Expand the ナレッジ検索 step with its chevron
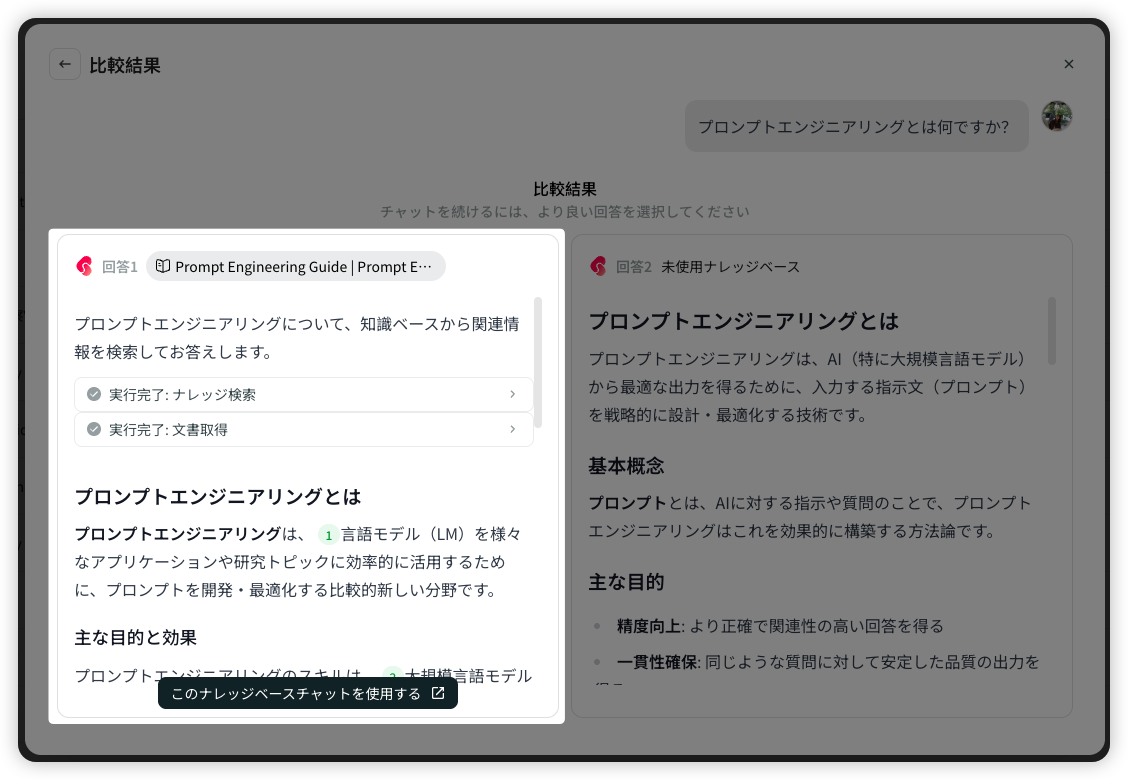Screen dimensions: 1128x780 [x=513, y=394]
